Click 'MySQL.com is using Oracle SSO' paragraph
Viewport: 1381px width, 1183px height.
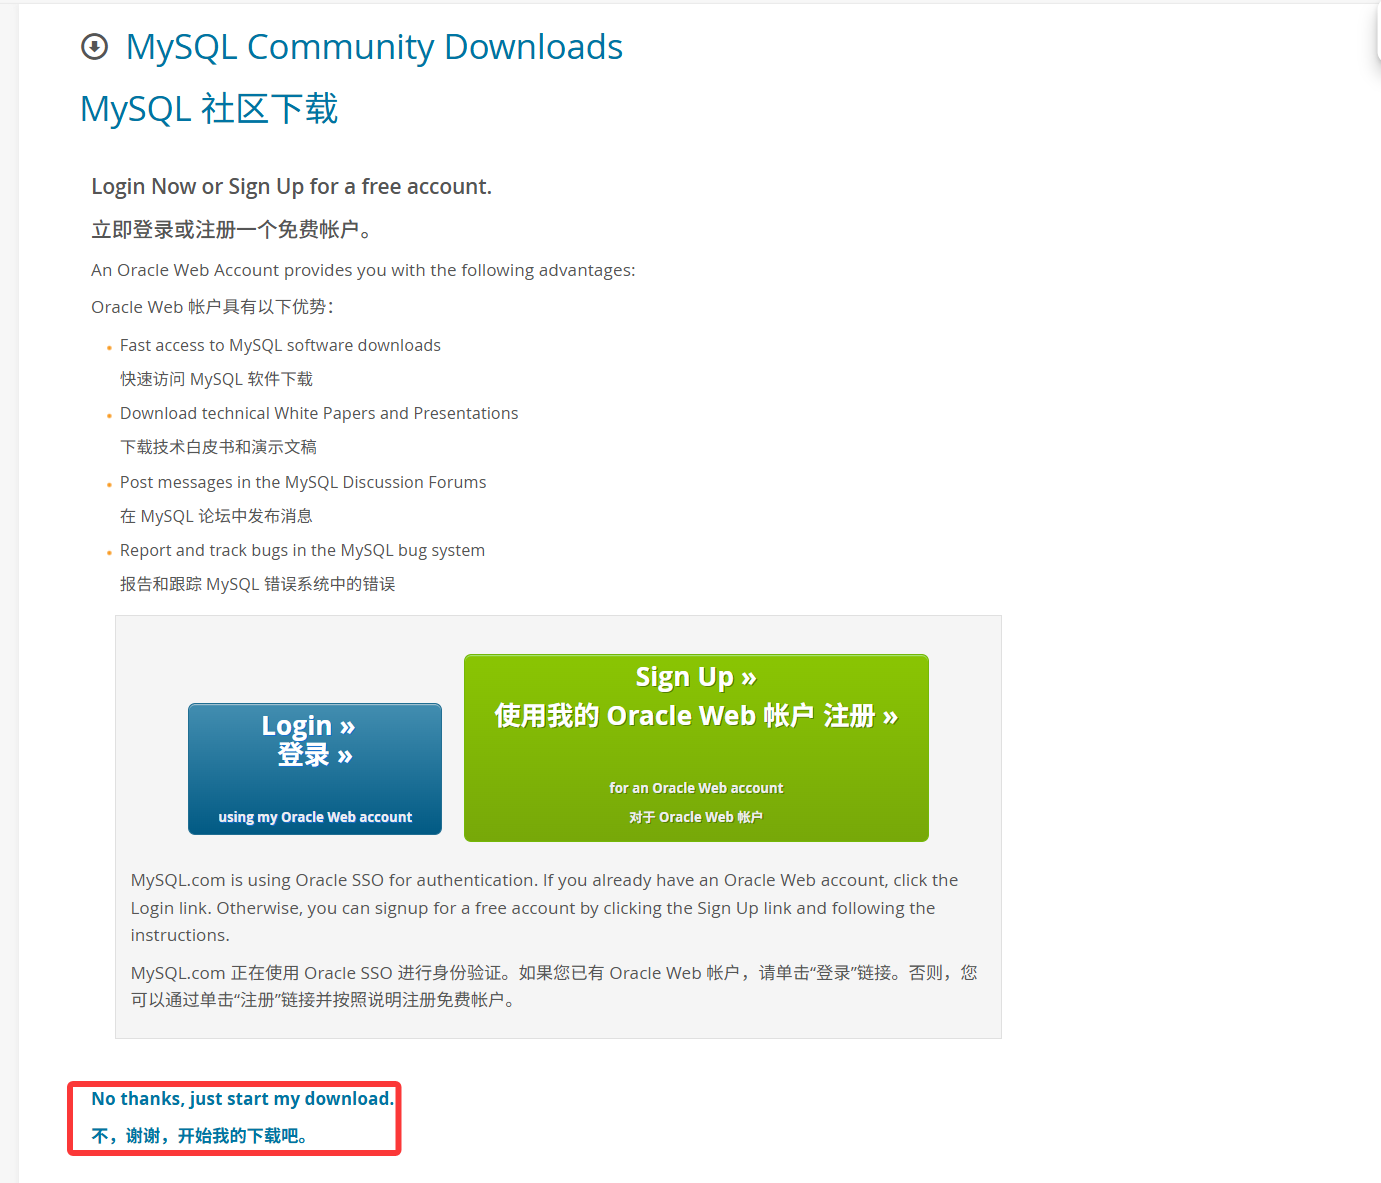coord(545,908)
